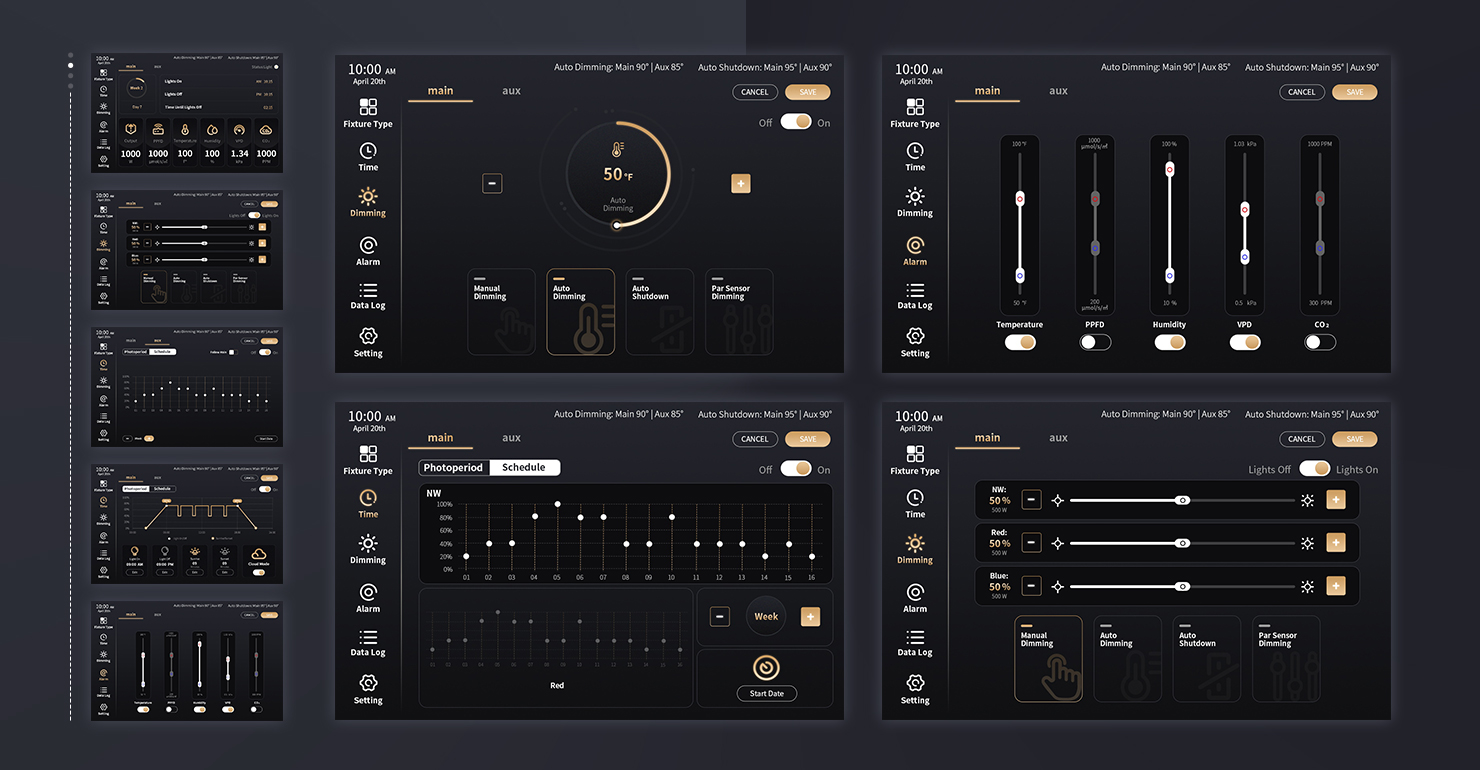Choose the Par Sensor Dimming card under the Blue slider

pyautogui.click(x=1285, y=658)
